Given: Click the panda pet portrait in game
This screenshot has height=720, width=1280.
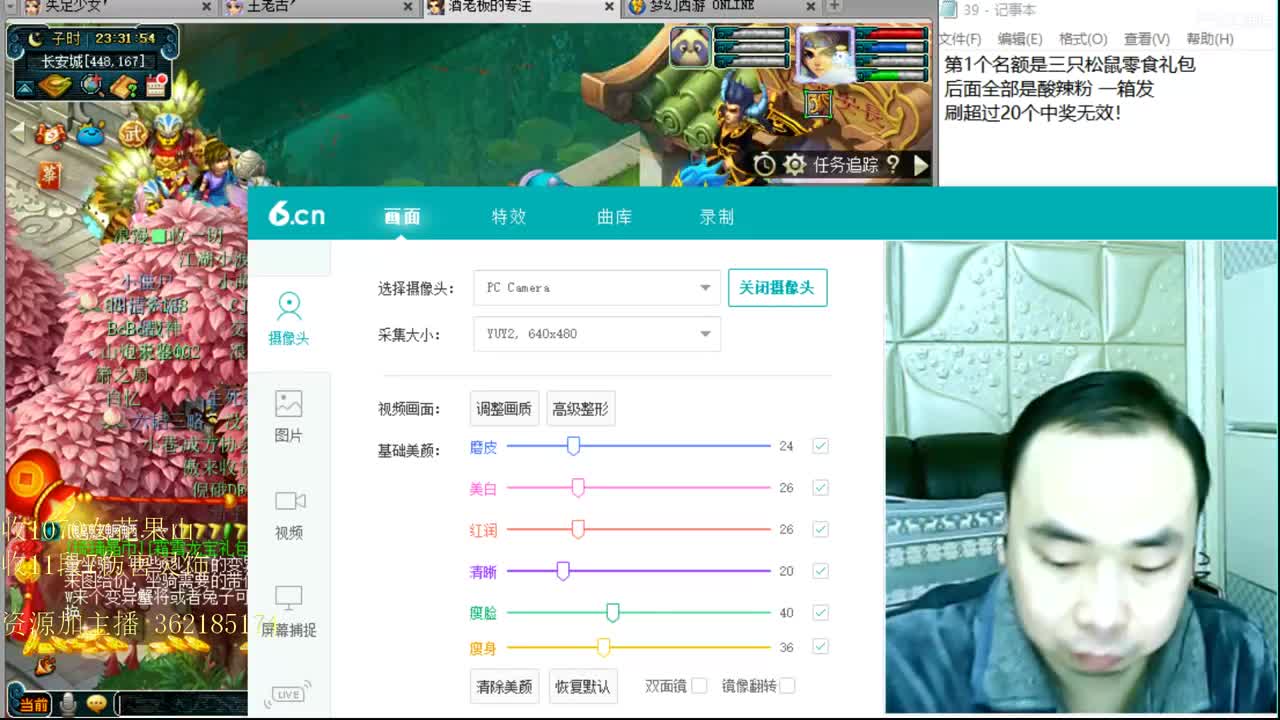Looking at the screenshot, I should (690, 47).
